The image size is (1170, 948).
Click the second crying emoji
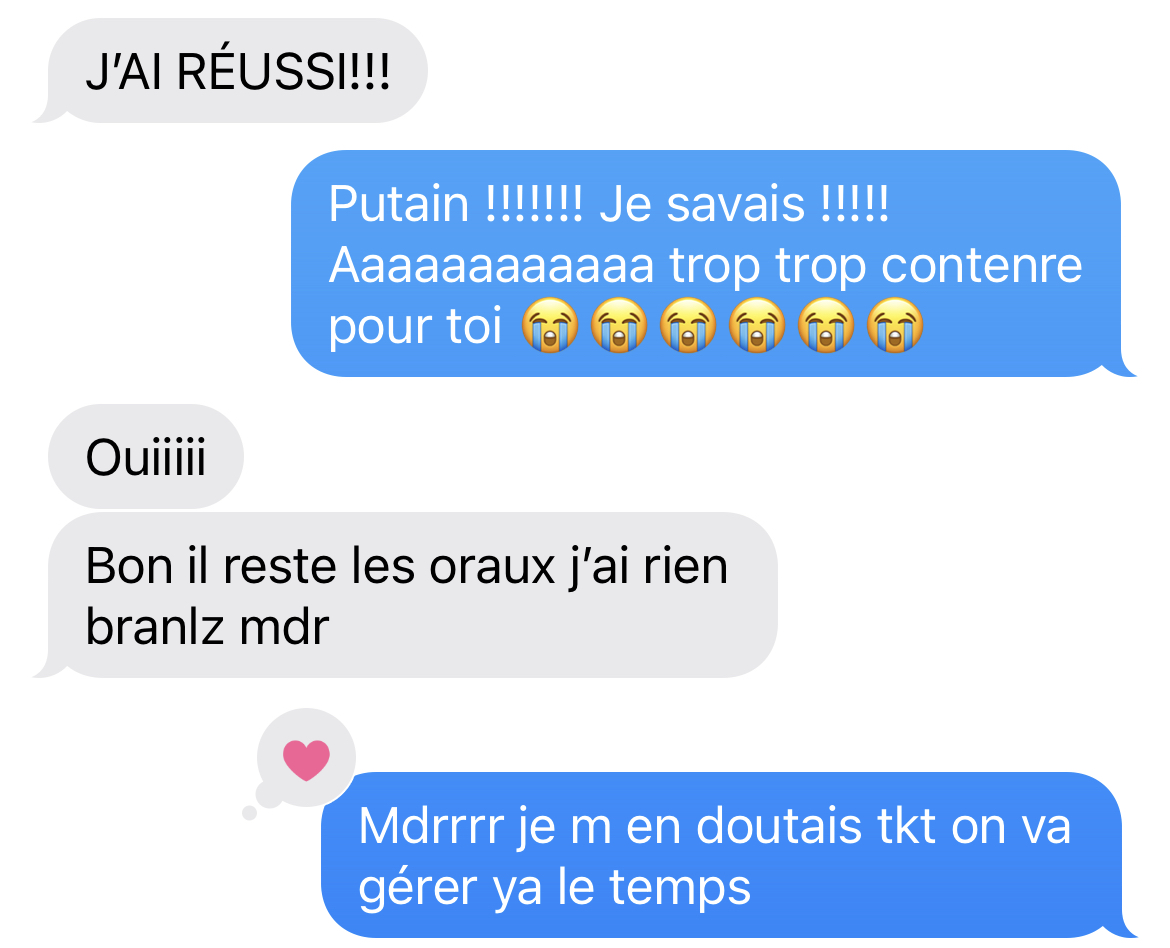tap(619, 325)
